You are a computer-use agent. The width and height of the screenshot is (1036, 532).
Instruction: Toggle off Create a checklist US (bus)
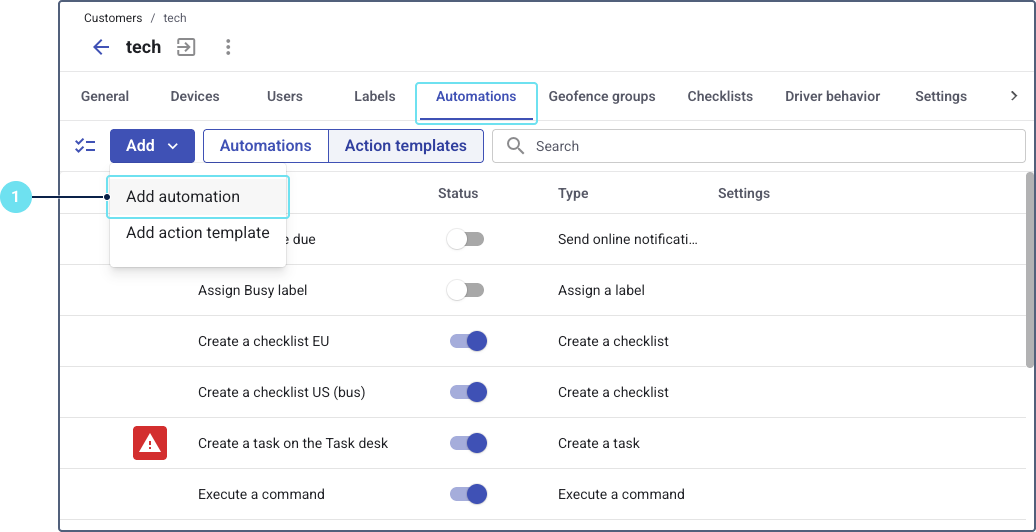coord(467,392)
